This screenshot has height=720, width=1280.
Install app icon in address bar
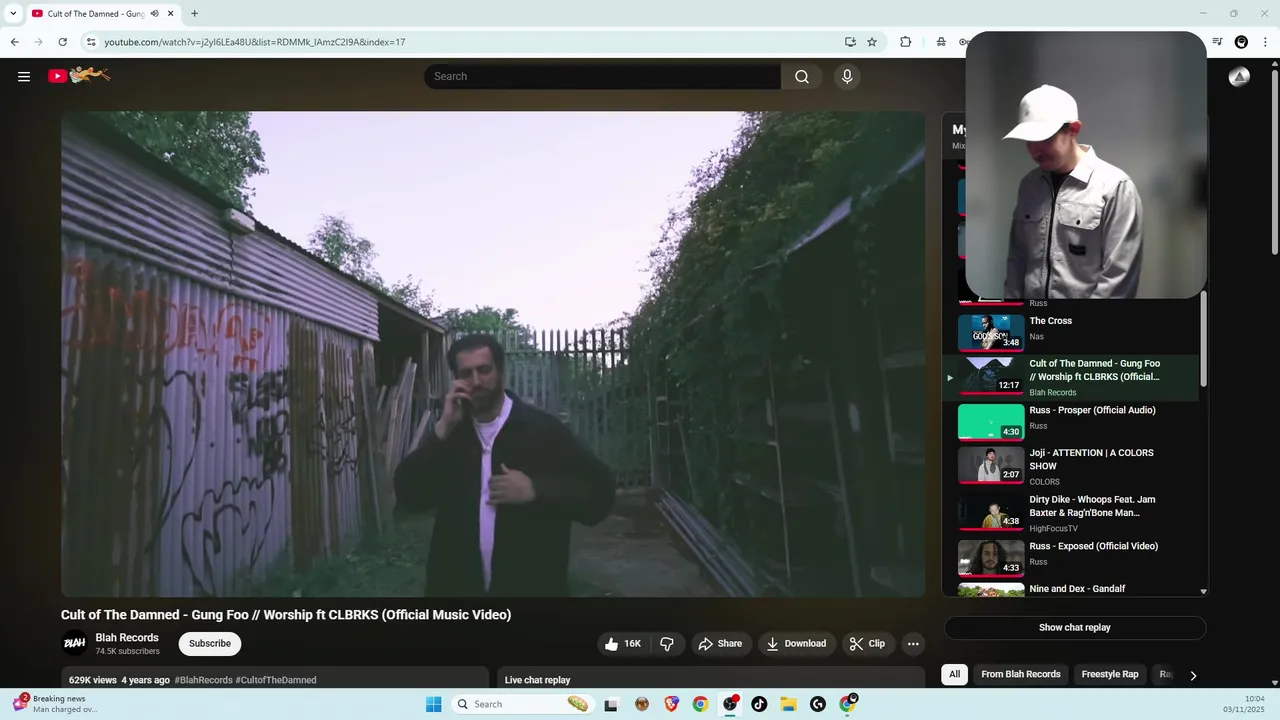tap(850, 42)
